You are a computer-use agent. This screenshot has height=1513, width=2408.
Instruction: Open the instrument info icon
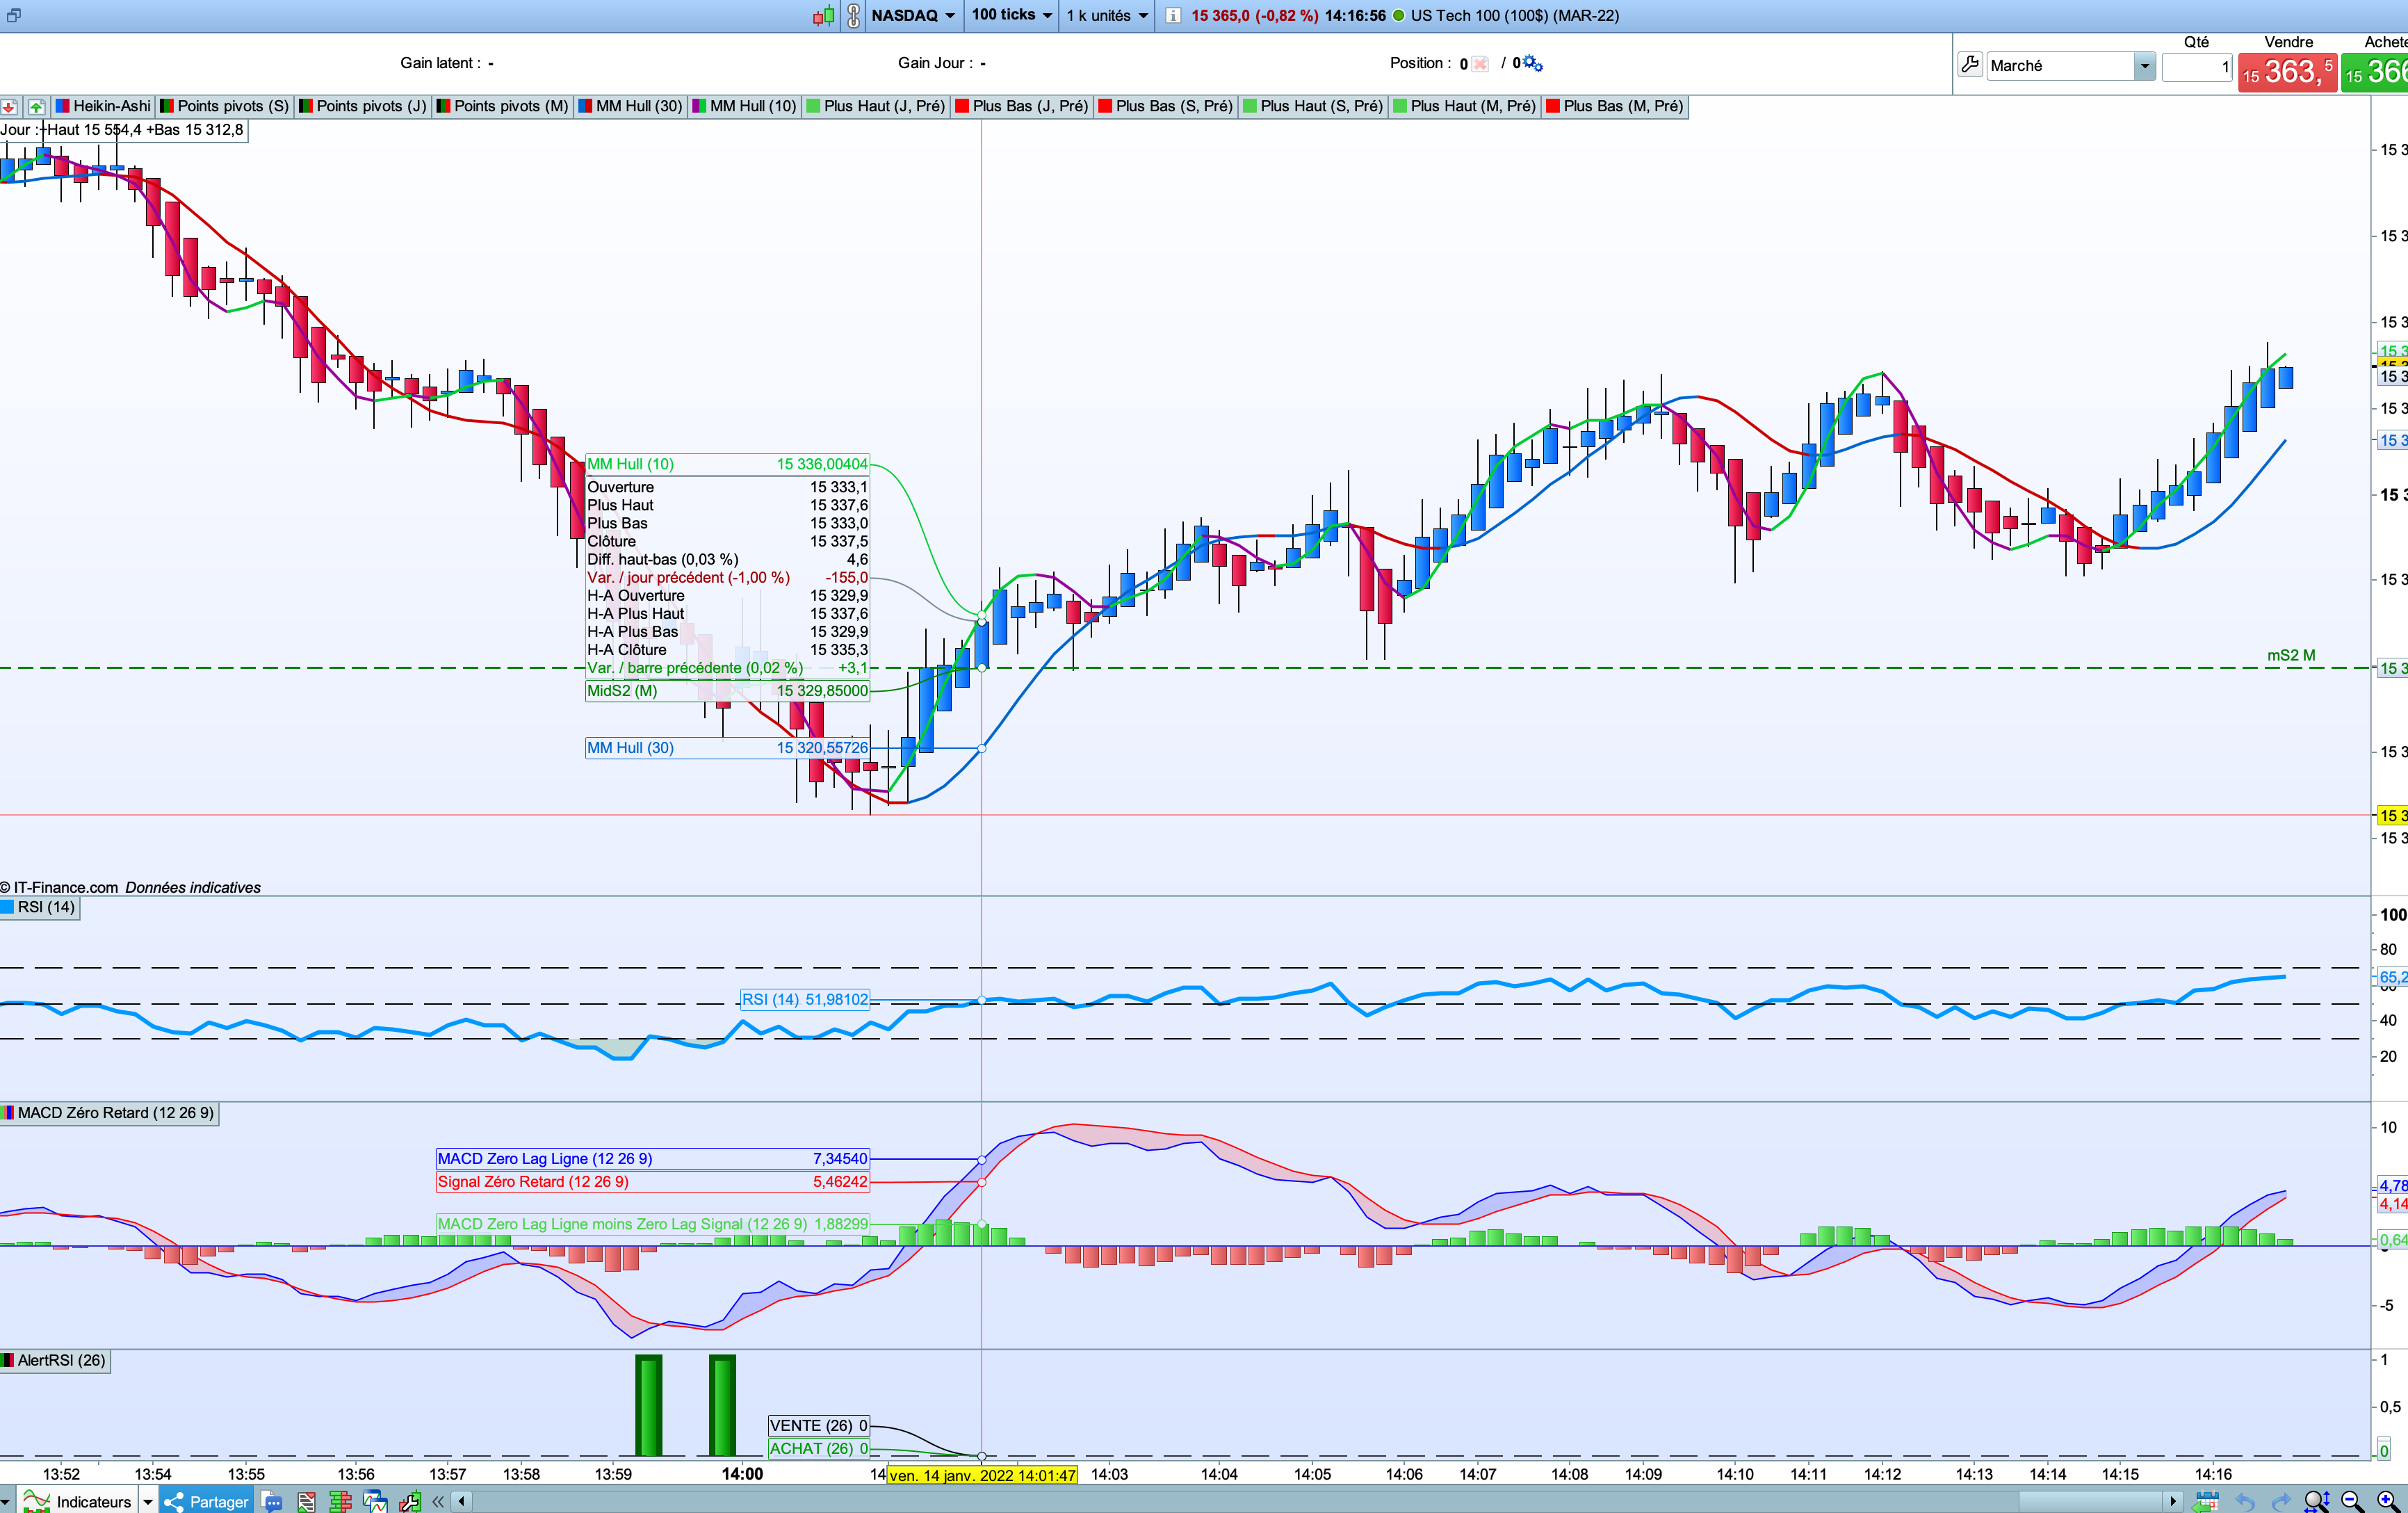point(1173,15)
